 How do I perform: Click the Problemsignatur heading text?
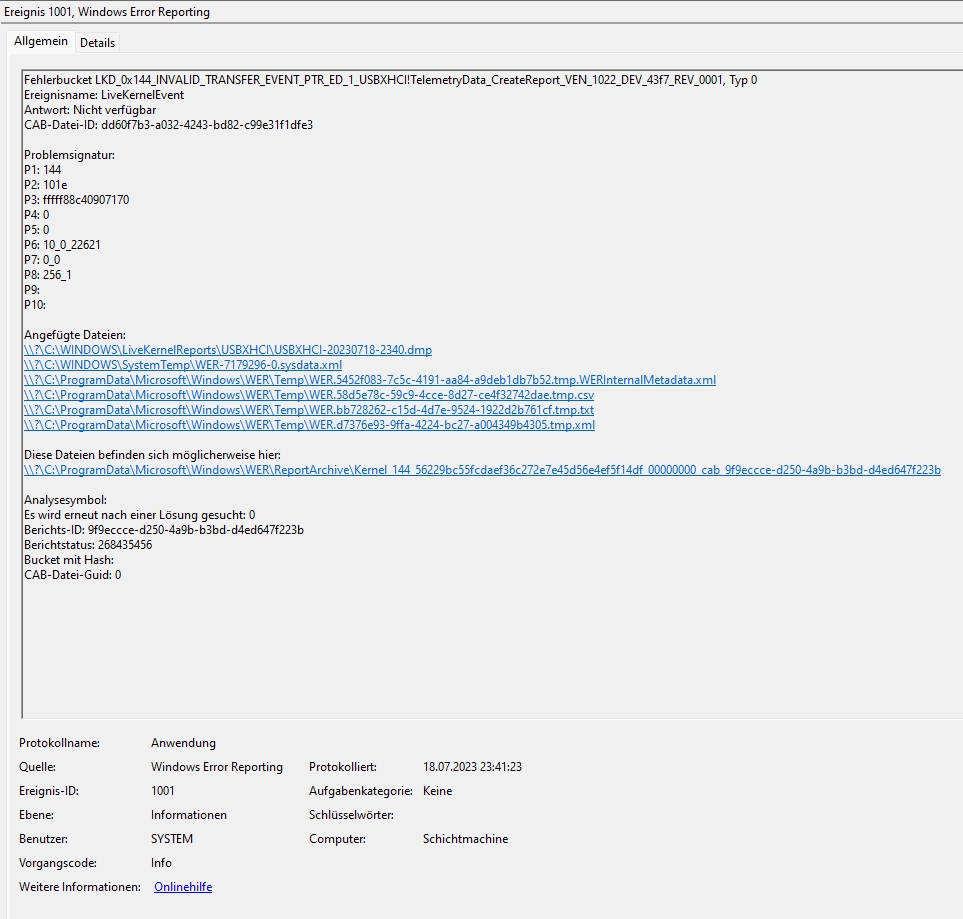69,155
